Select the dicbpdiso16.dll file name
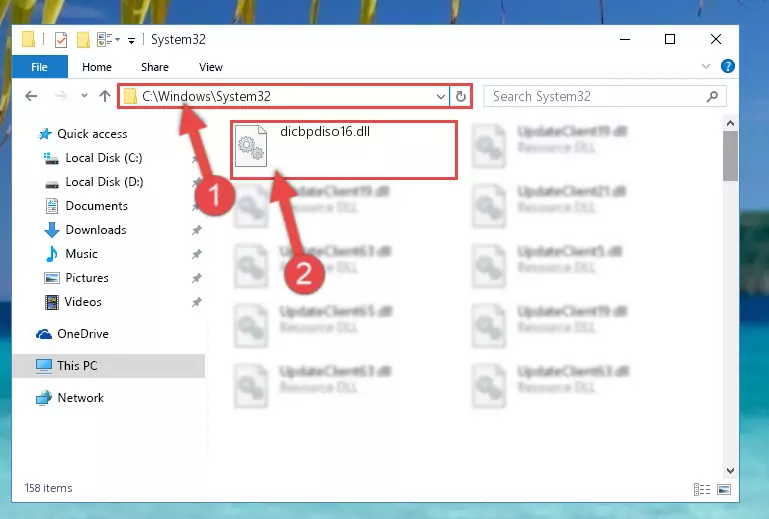The image size is (769, 519). (x=325, y=131)
